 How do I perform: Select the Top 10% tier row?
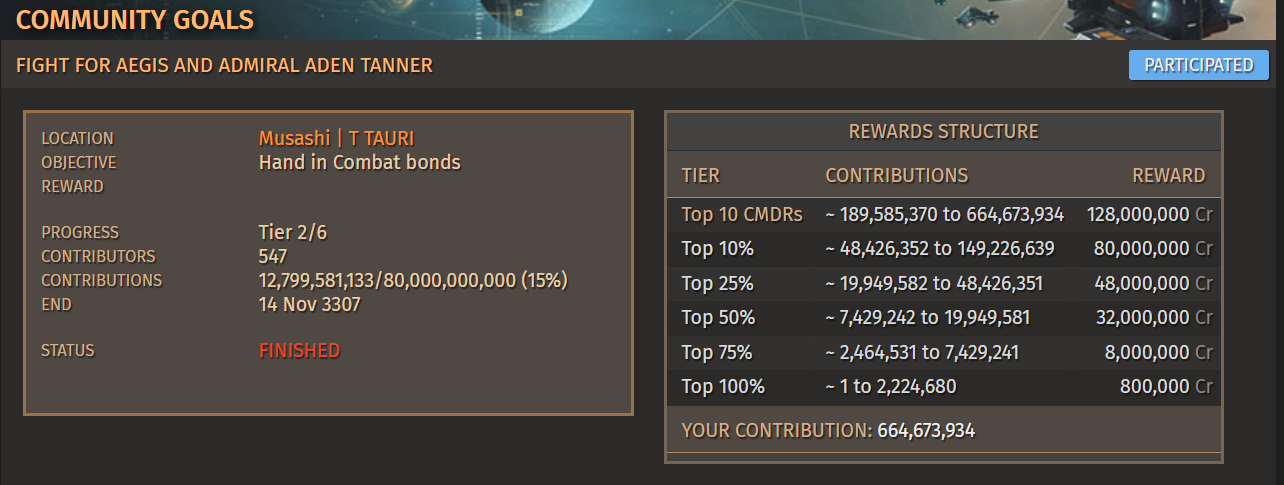pos(944,249)
